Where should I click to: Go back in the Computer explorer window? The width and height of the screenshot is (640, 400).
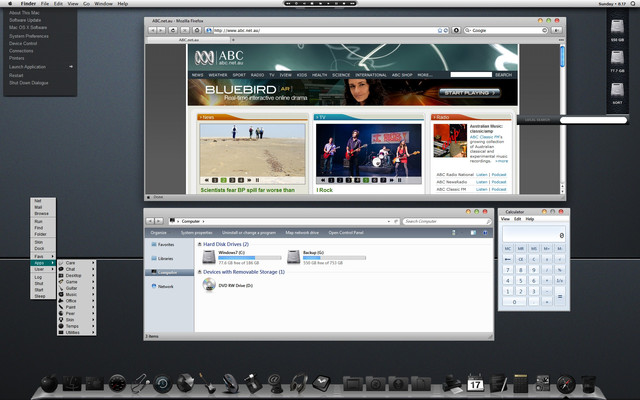(x=150, y=221)
